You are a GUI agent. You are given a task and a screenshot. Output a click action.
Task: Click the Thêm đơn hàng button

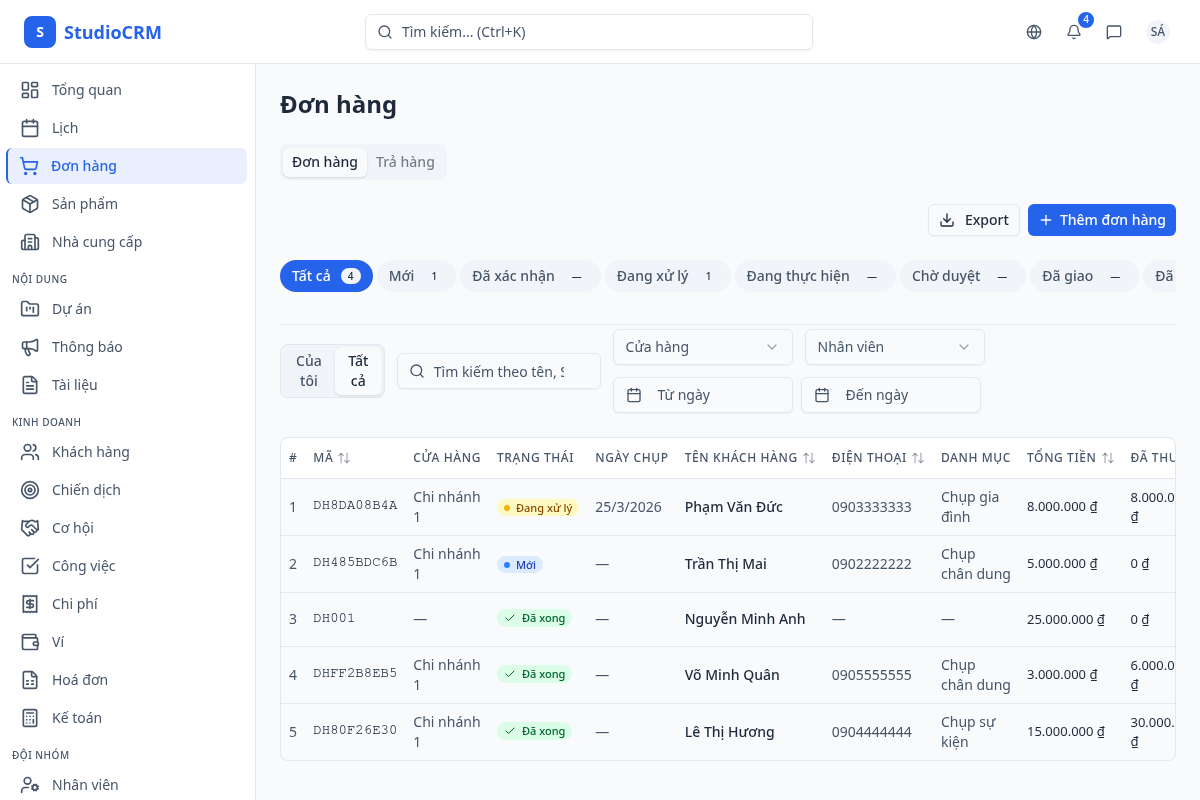tap(1101, 219)
